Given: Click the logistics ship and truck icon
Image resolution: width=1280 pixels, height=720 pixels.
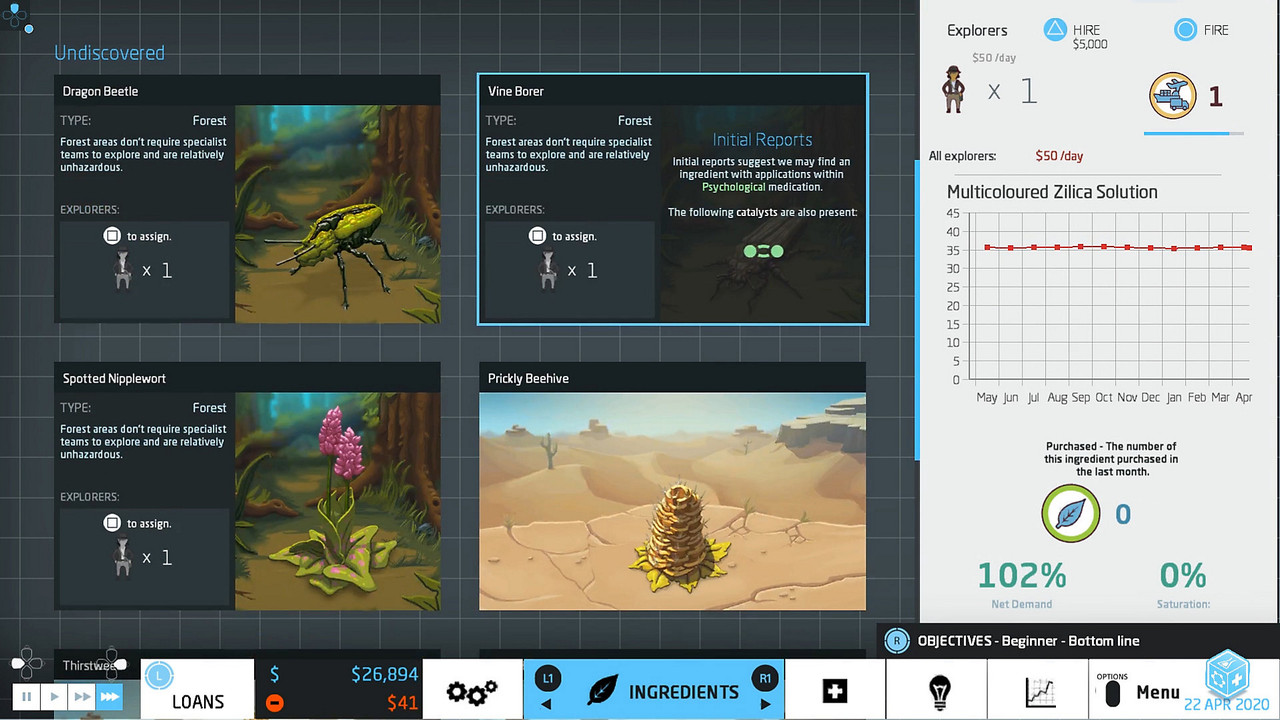Looking at the screenshot, I should point(1172,96).
